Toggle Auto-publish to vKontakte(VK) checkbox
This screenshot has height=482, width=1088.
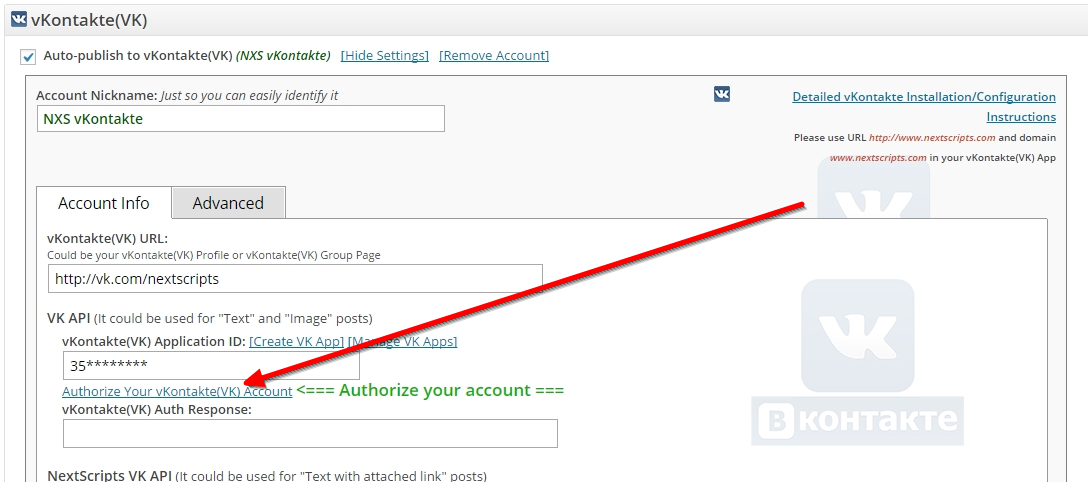click(x=28, y=57)
